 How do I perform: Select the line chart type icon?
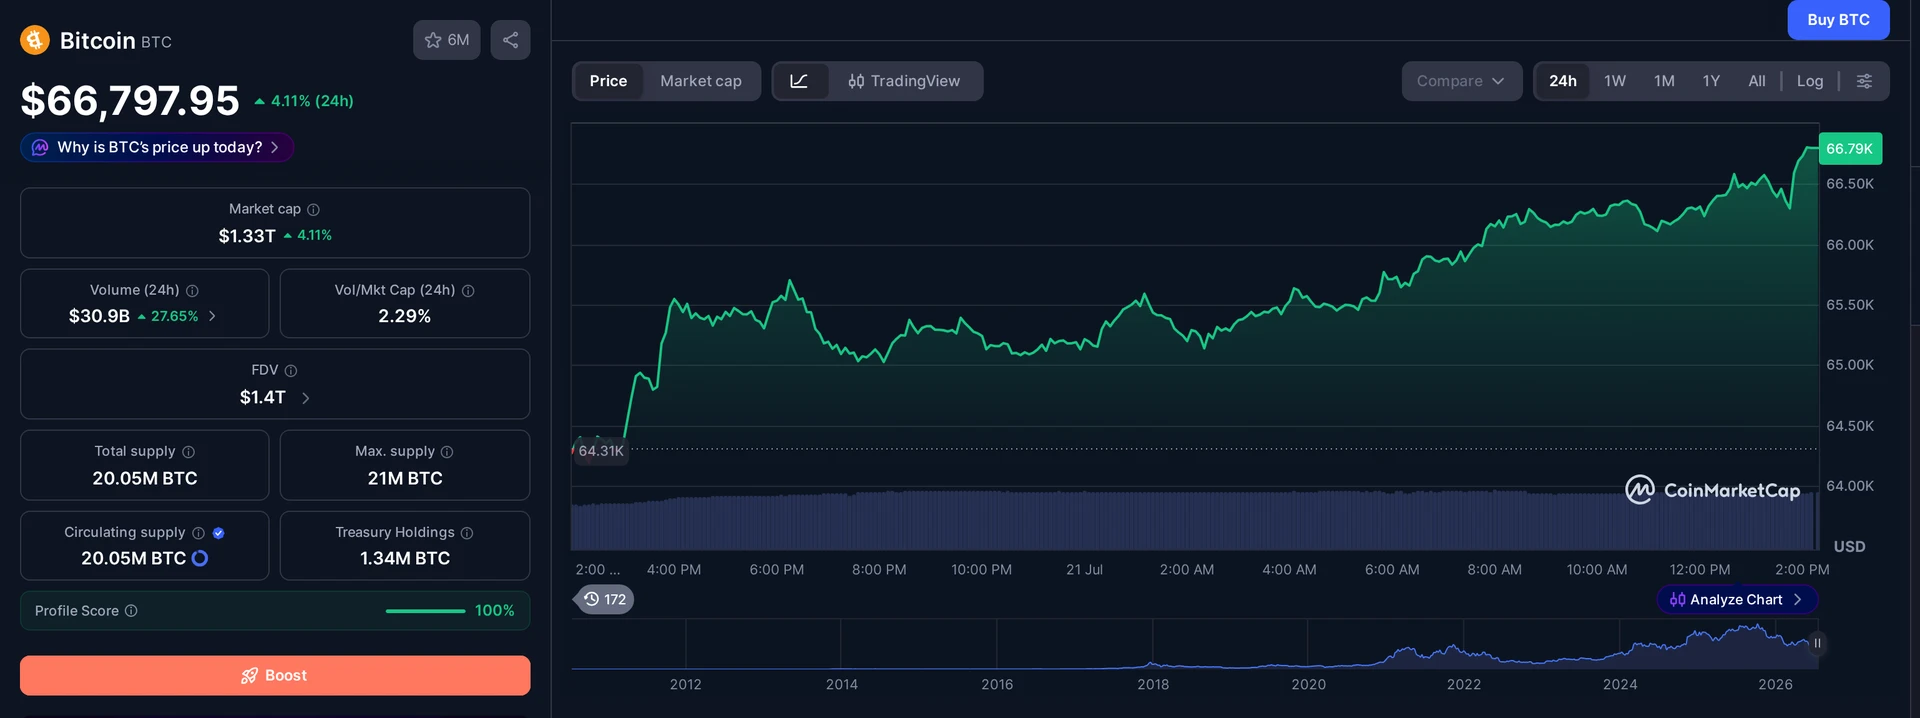(799, 81)
